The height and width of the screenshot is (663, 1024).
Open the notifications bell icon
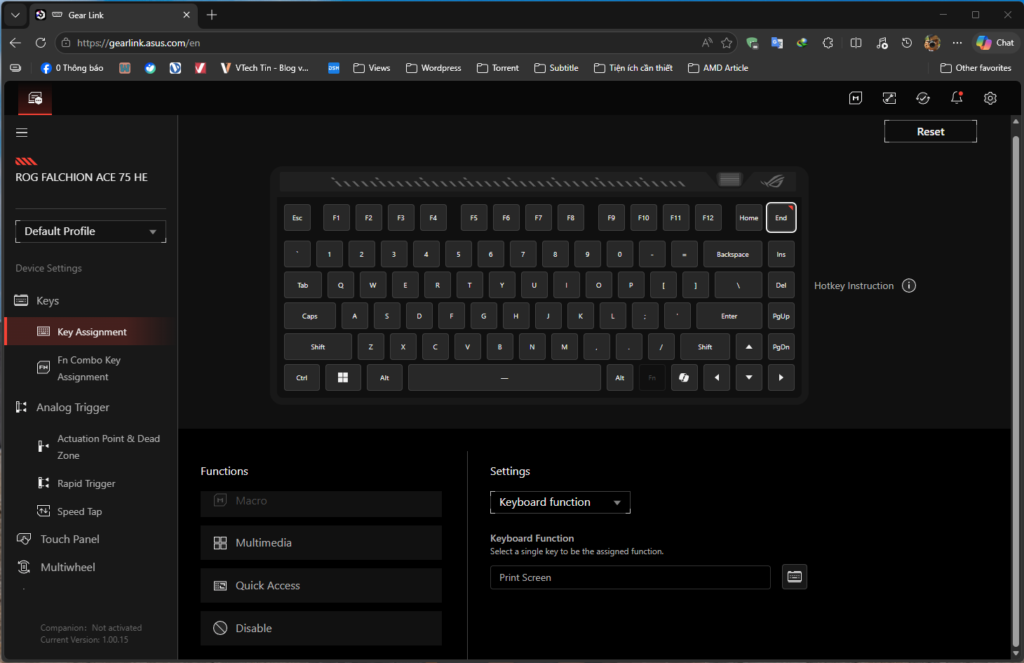(x=957, y=98)
